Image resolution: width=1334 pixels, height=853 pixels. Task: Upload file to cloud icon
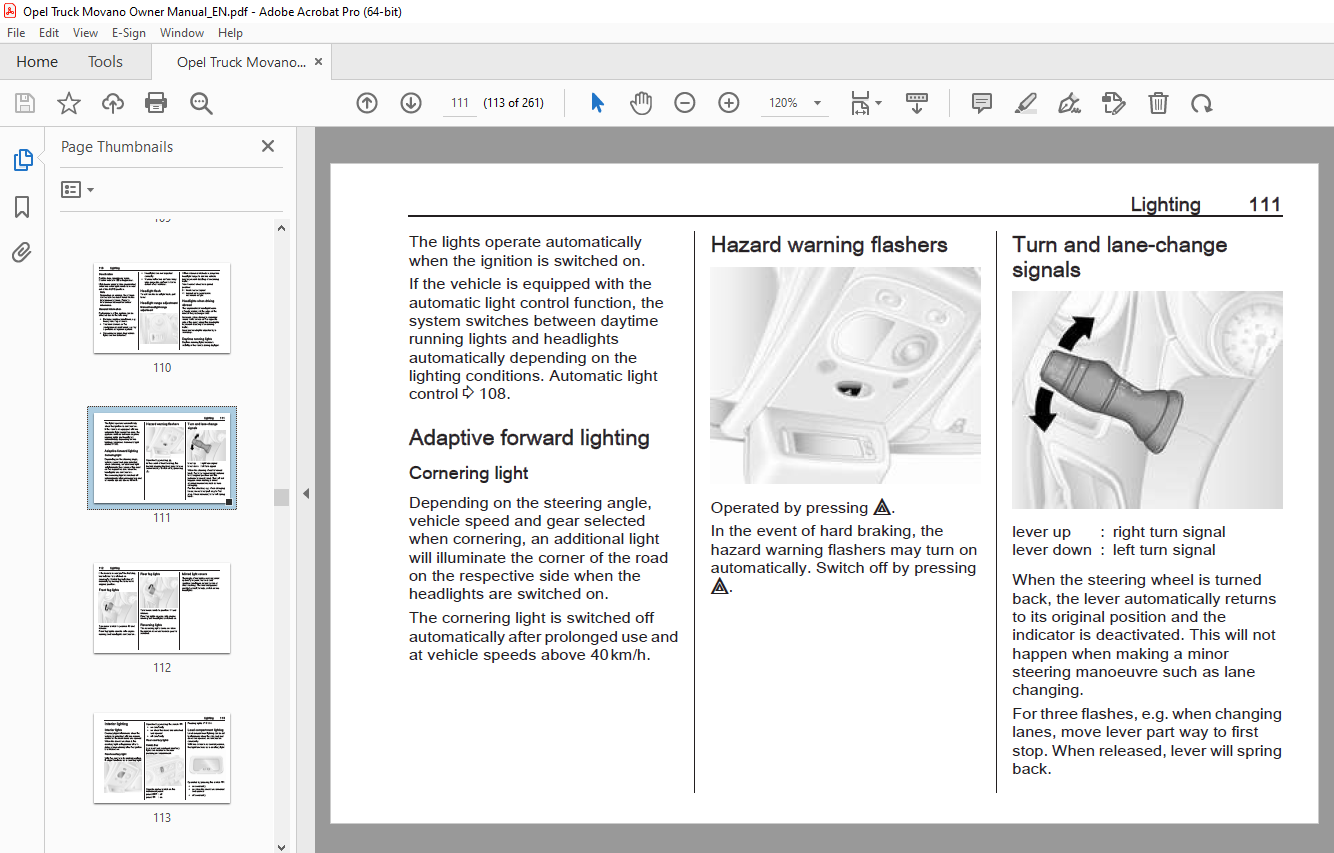[x=113, y=103]
